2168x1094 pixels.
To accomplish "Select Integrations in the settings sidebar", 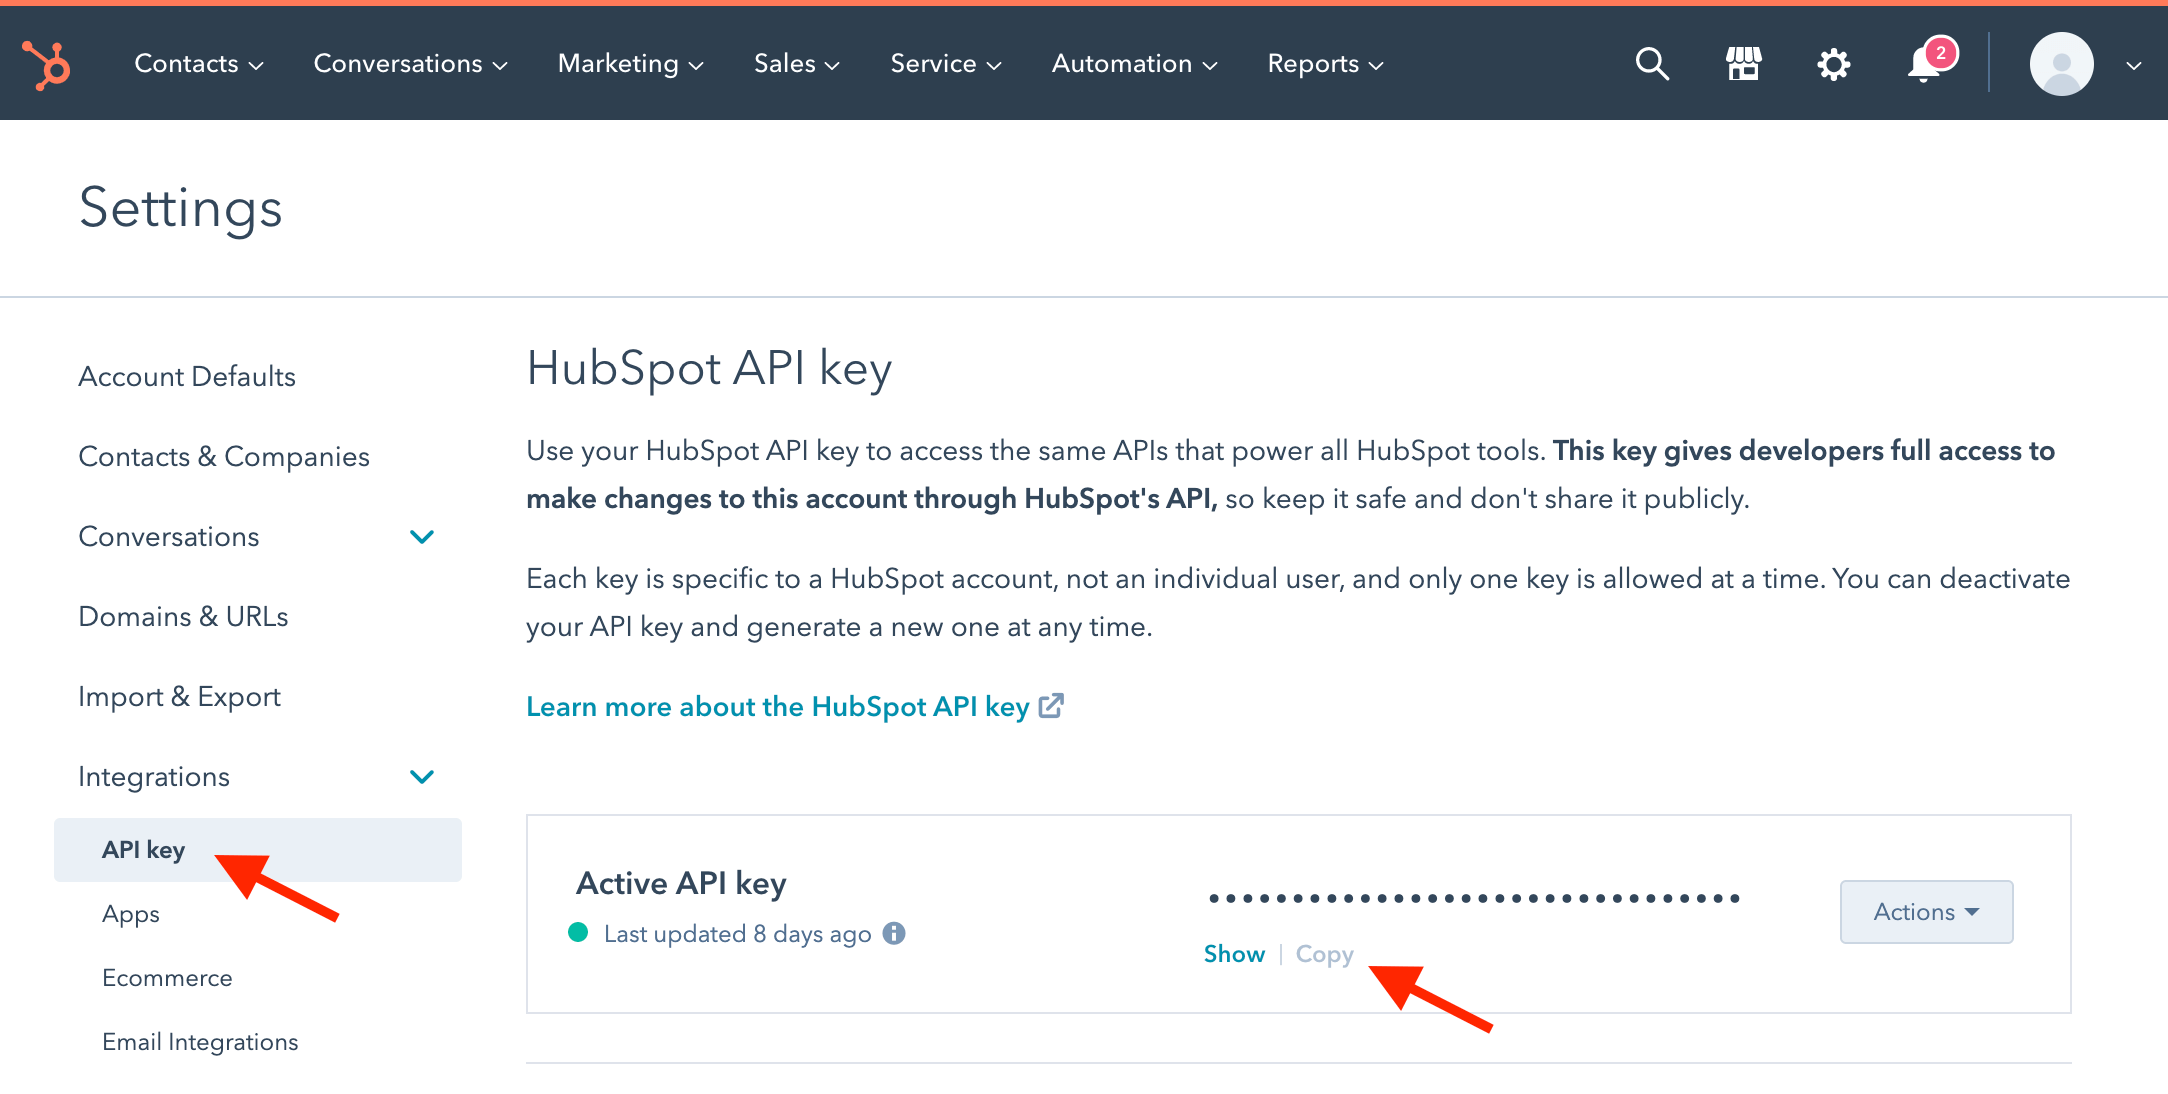I will [x=154, y=777].
